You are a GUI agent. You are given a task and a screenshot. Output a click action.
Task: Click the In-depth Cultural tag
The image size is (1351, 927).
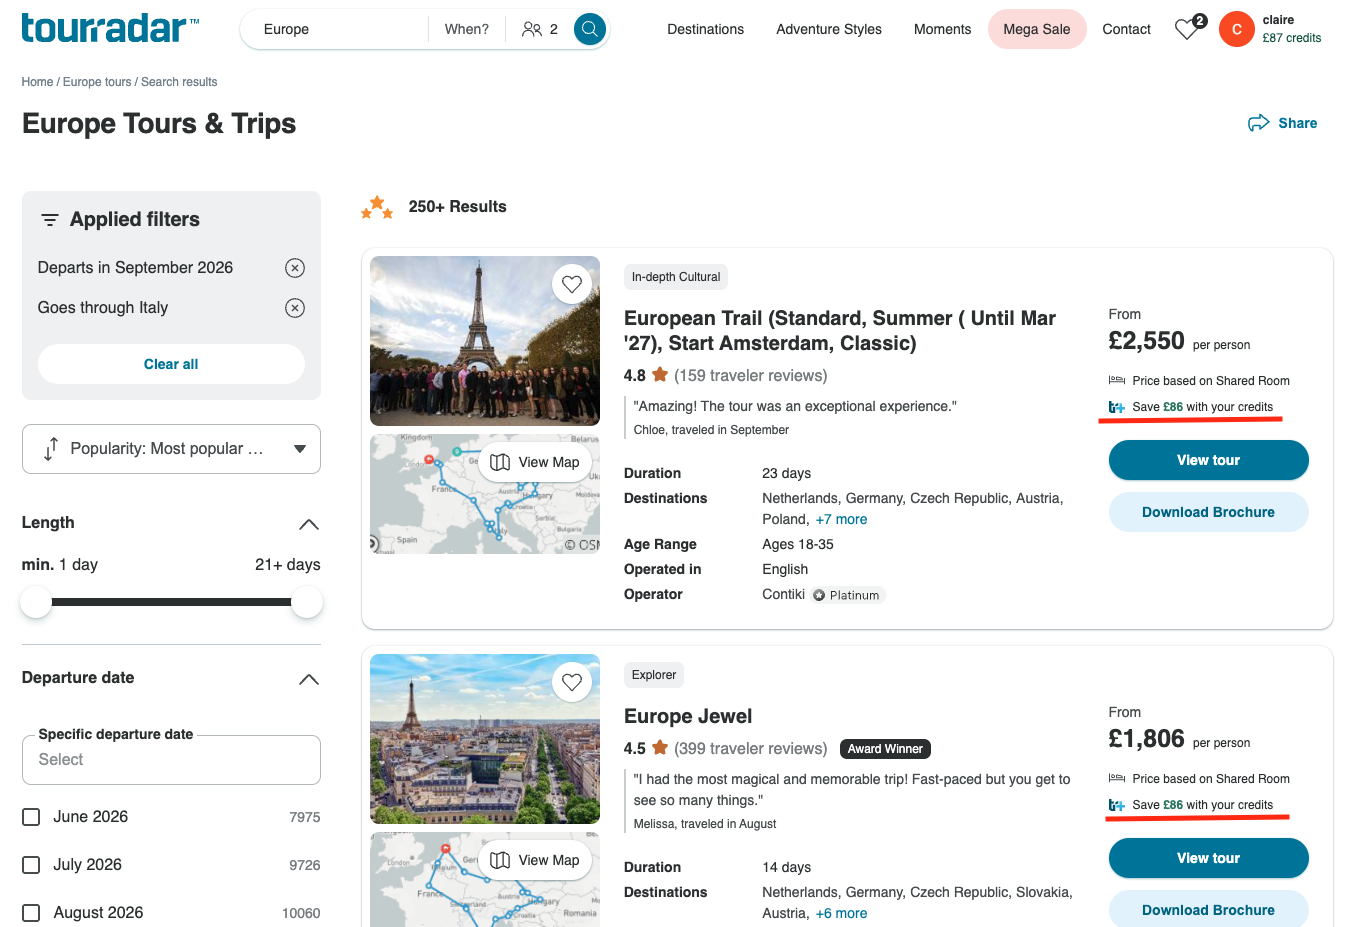pos(676,277)
